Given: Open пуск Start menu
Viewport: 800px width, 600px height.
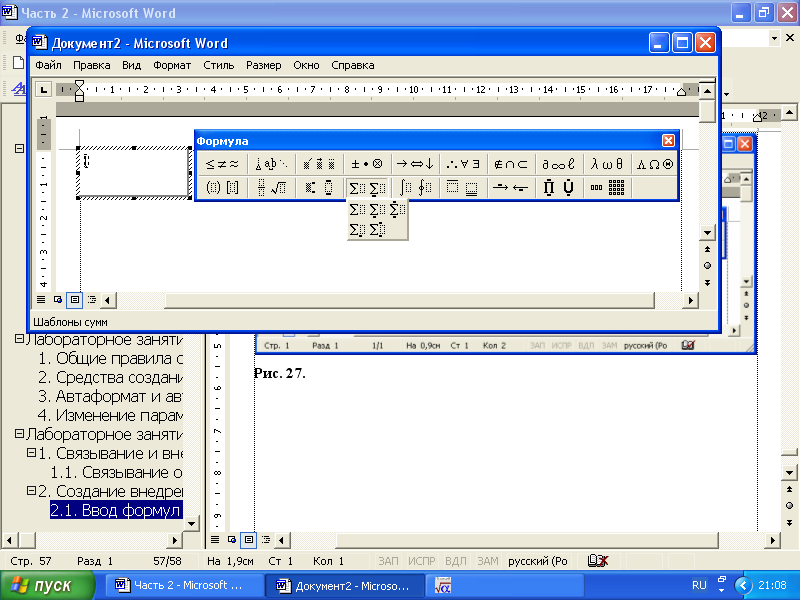Looking at the screenshot, I should [47, 585].
